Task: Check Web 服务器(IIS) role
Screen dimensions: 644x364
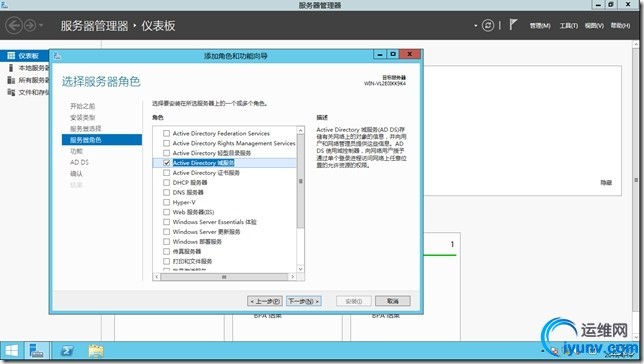Action: pos(166,212)
